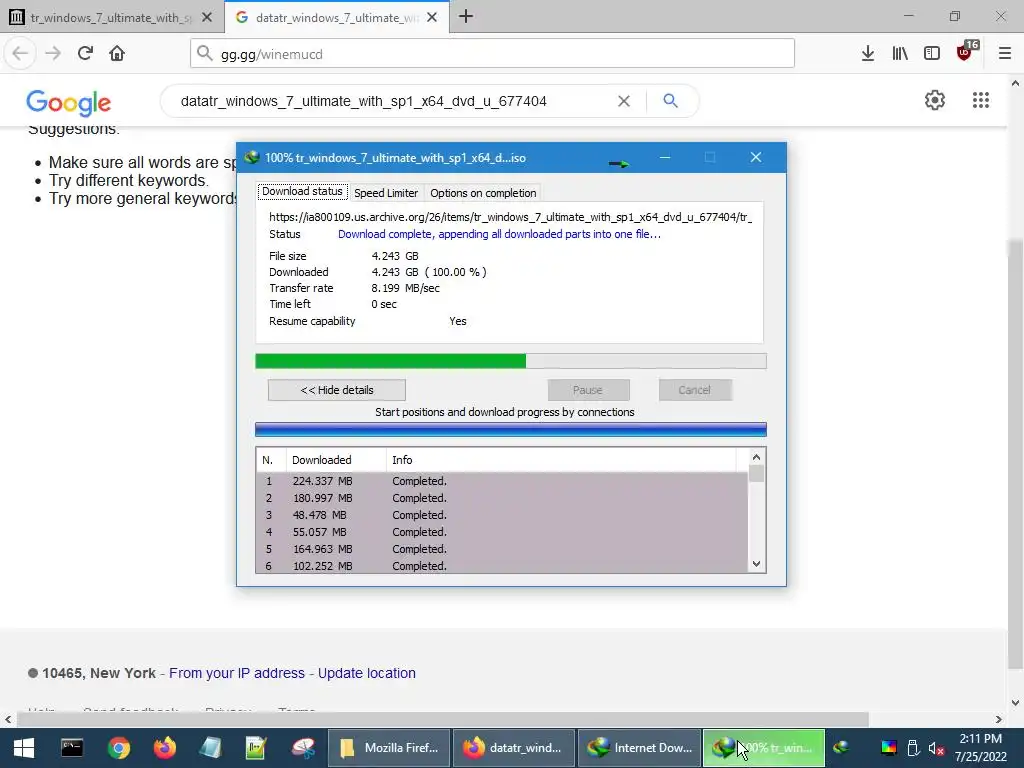Select connection row 6 with 102.252 MB
Image resolution: width=1024 pixels, height=768 pixels.
502,566
